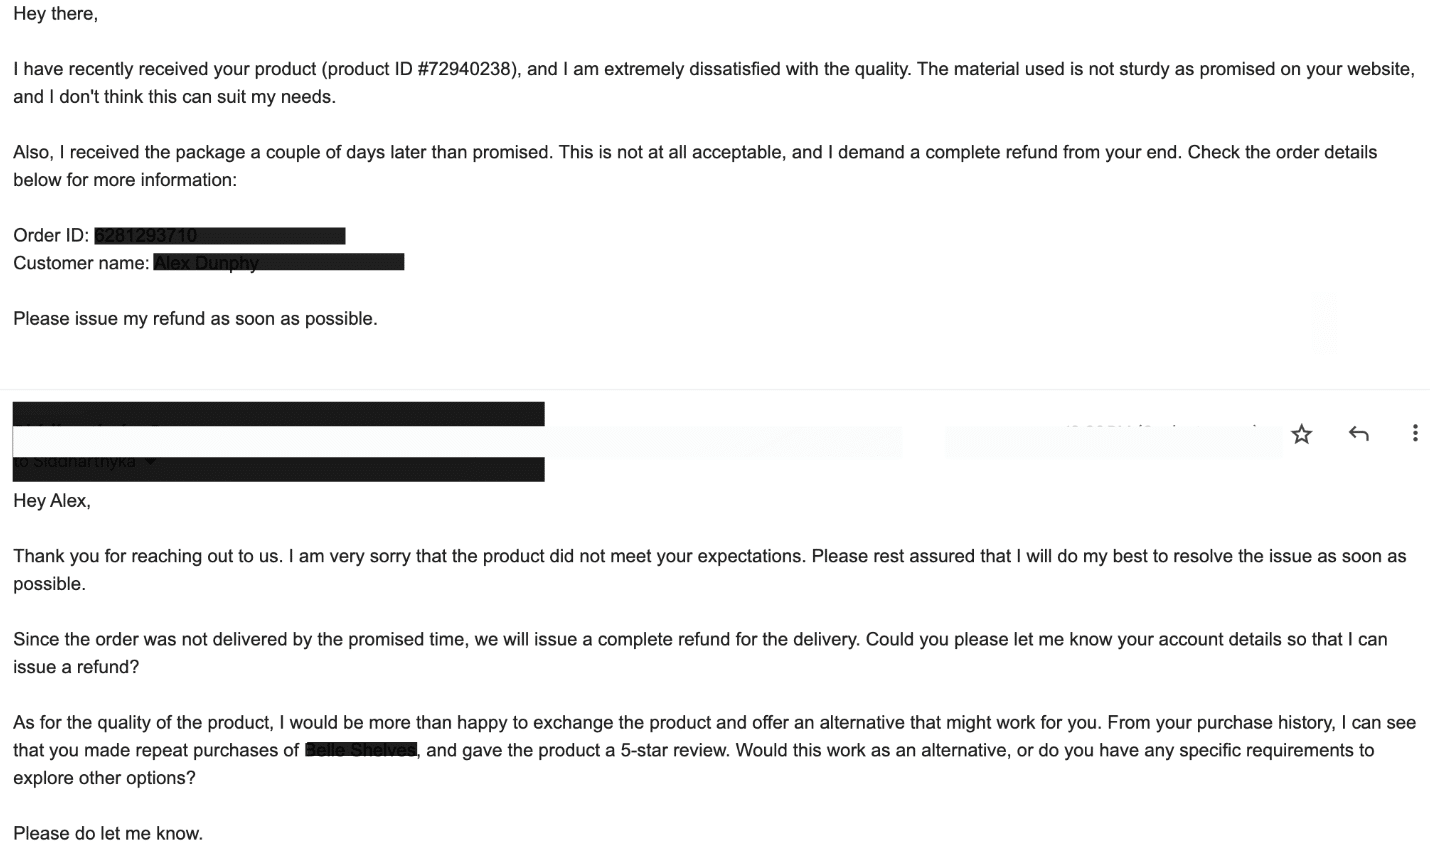Select the customer name Alex Dunphy

pos(205,262)
